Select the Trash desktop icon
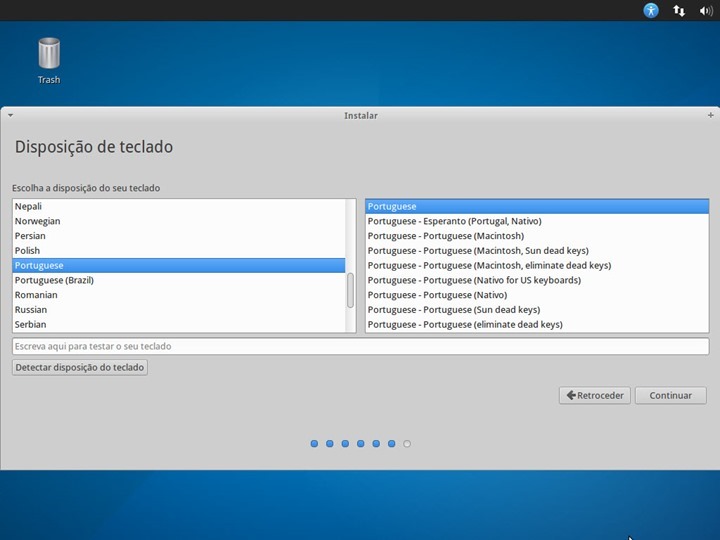This screenshot has width=720, height=540. 49,61
